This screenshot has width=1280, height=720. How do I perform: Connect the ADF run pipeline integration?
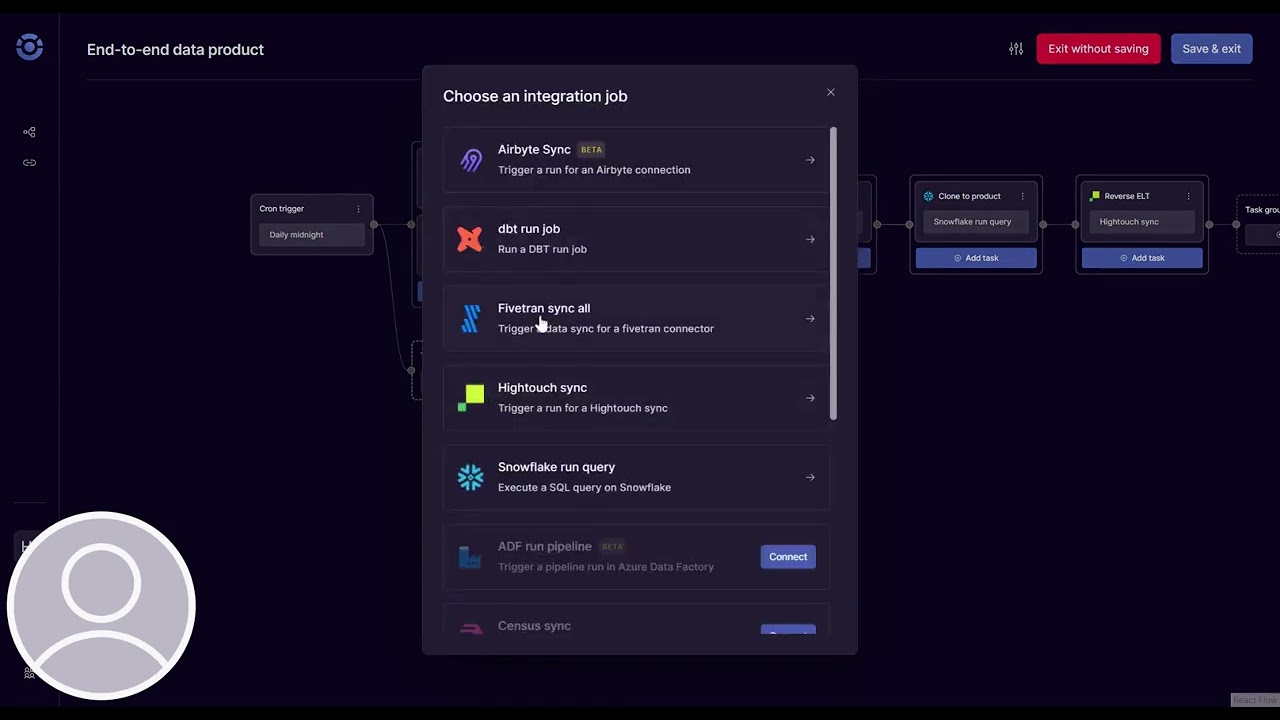tap(788, 557)
